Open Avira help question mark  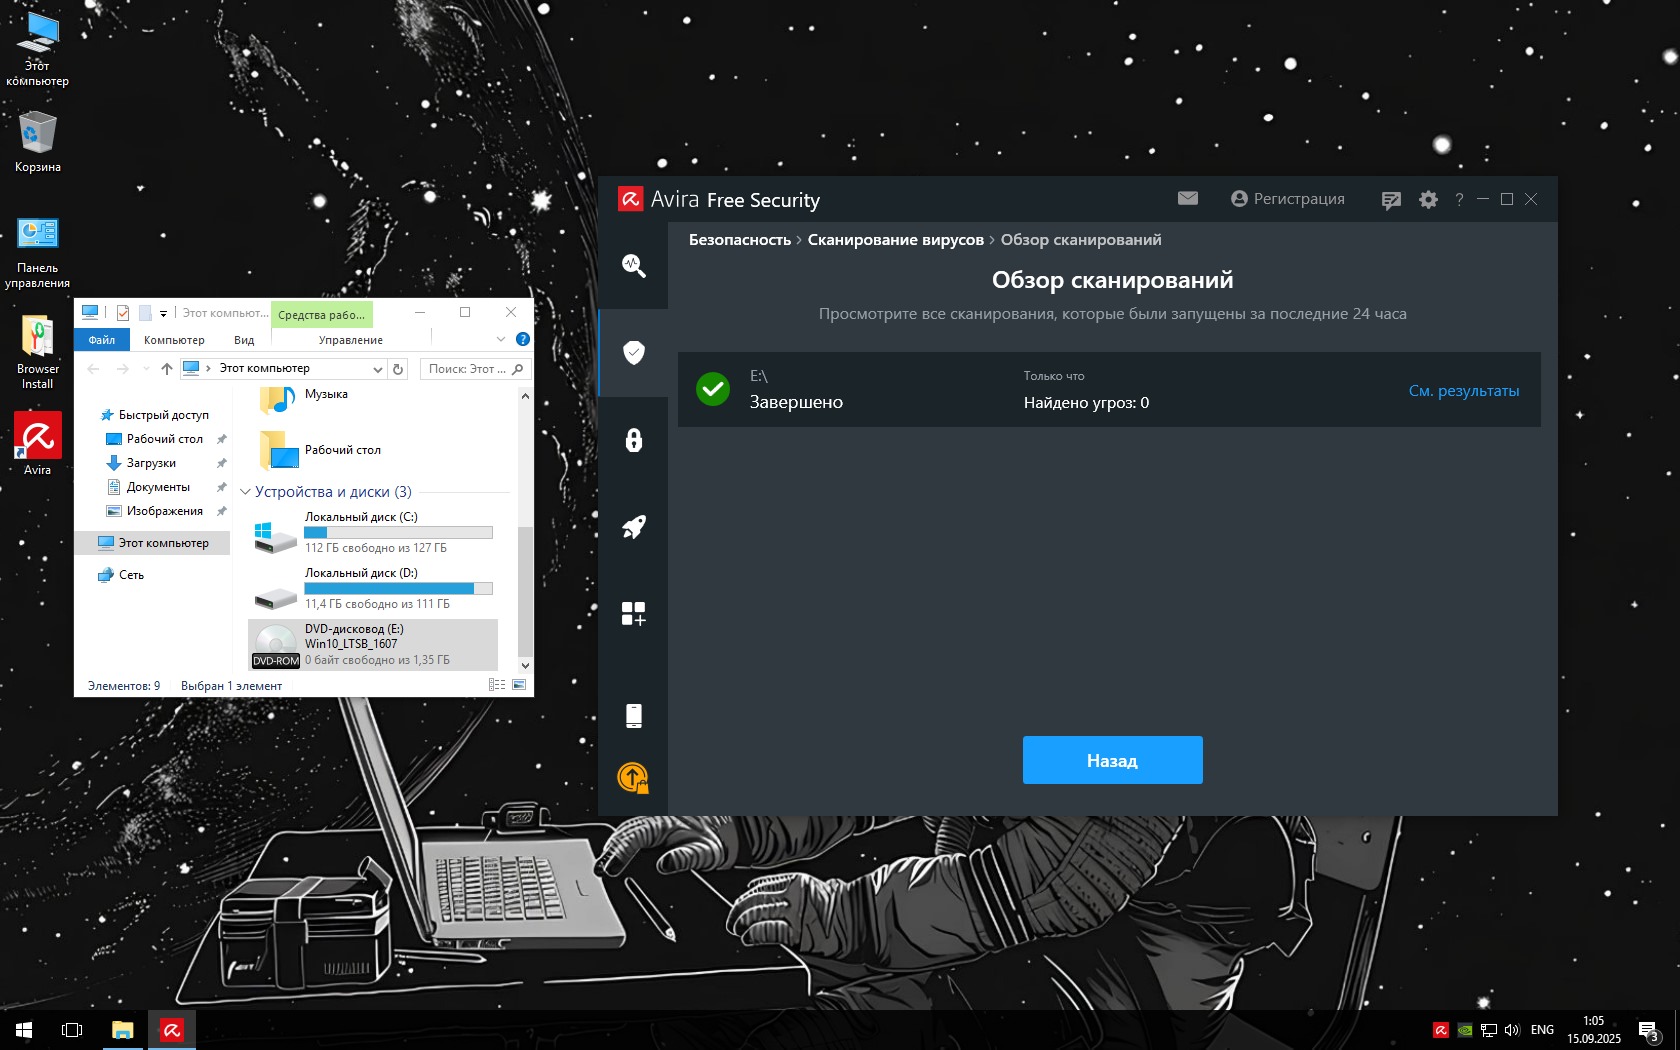tap(1459, 200)
